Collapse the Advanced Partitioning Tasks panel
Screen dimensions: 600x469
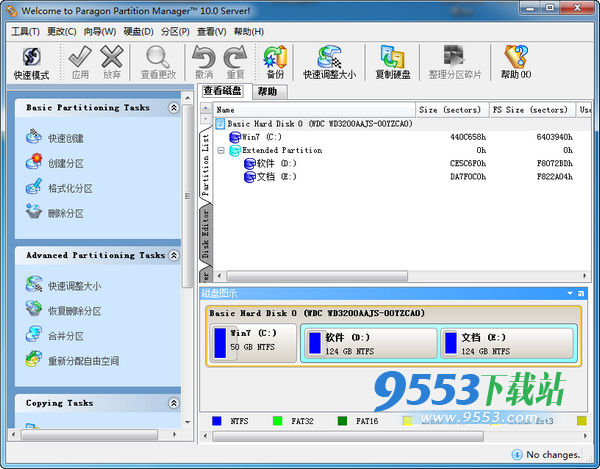174,256
